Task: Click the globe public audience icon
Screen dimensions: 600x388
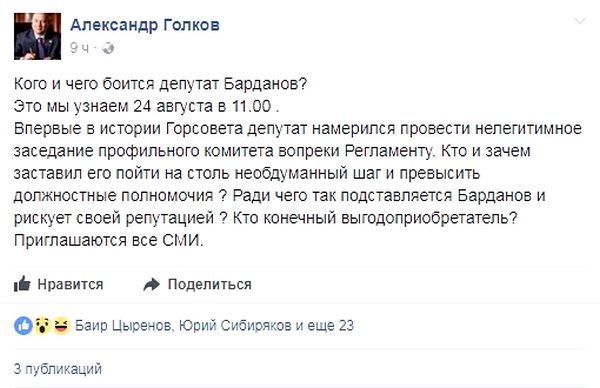Action: [108, 48]
